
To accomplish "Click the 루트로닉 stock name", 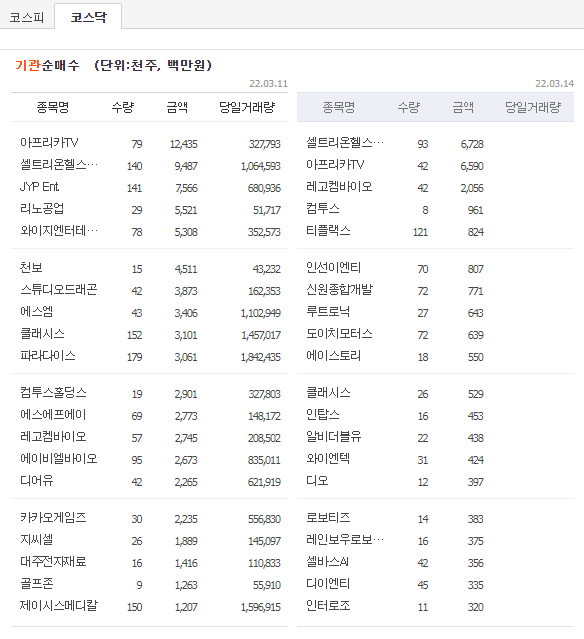I will [328, 312].
